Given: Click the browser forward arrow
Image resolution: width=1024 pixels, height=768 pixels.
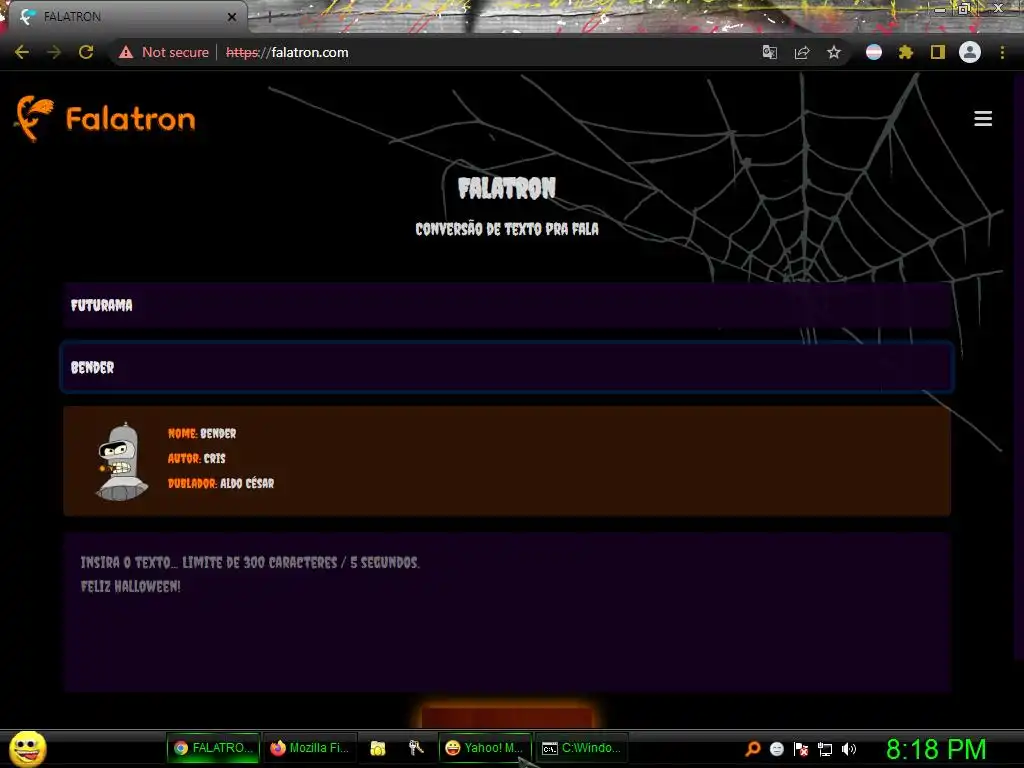Looking at the screenshot, I should [54, 52].
